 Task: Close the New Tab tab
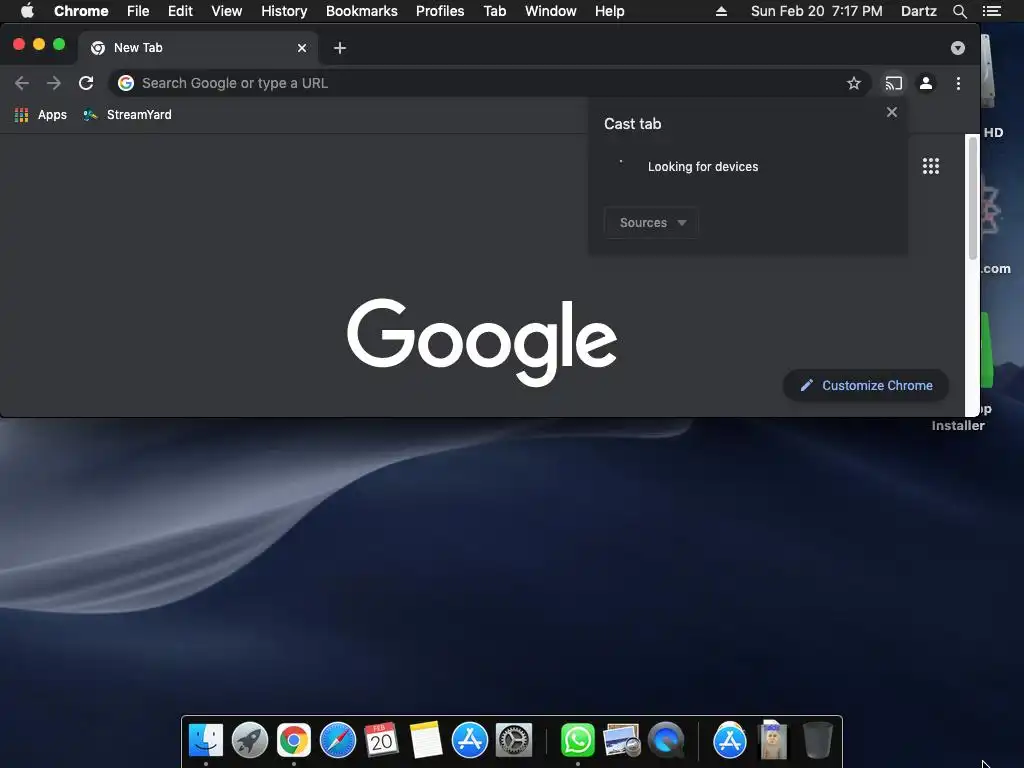click(302, 48)
